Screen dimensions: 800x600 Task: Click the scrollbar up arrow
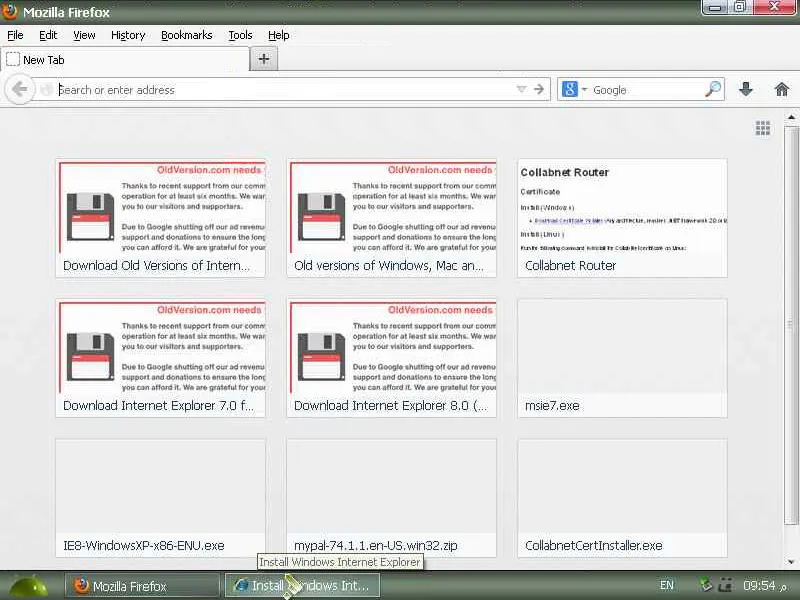791,117
